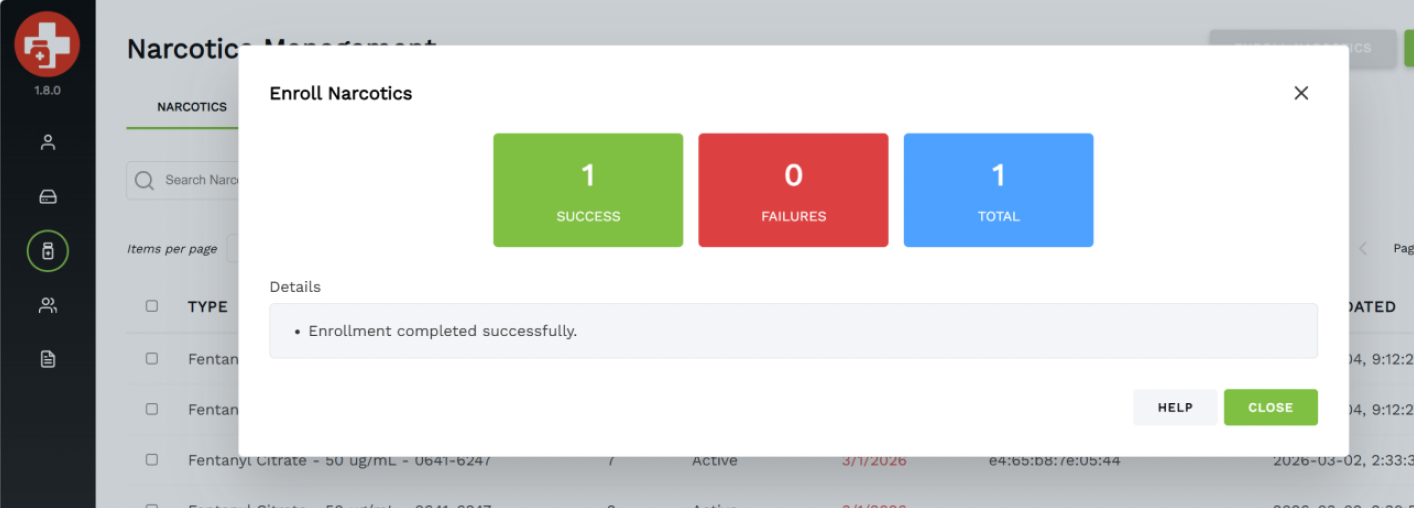The height and width of the screenshot is (508, 1414).
Task: Tick the checkbox for Fentanyl Citrate 0641-6247 row
Action: (152, 460)
